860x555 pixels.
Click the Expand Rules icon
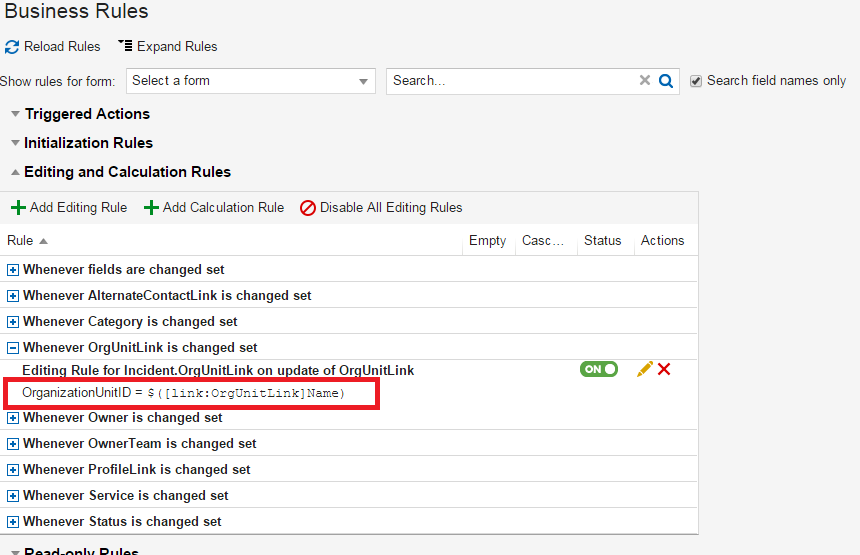[x=125, y=46]
